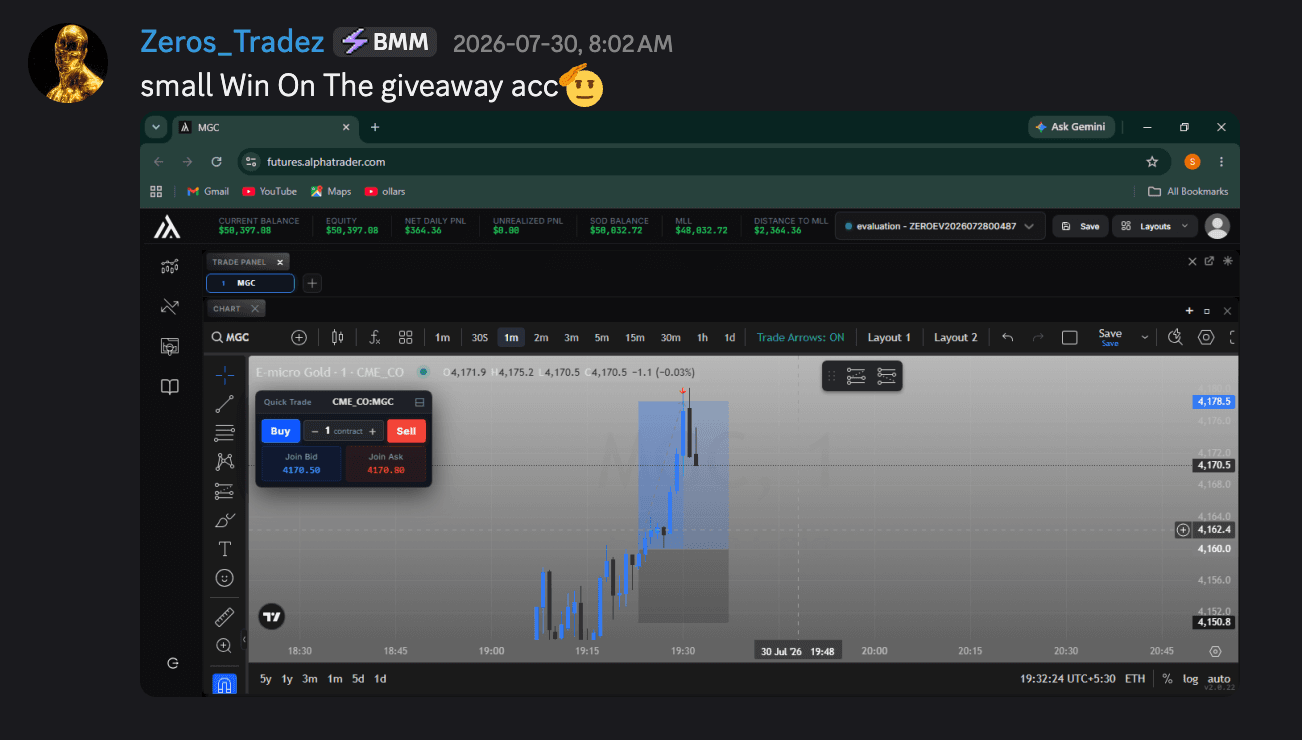
Task: Open the candlestick chart style menu
Action: 337,337
